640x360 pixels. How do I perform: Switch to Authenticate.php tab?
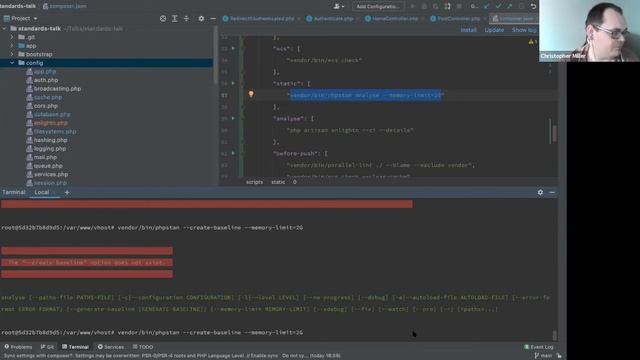point(333,19)
